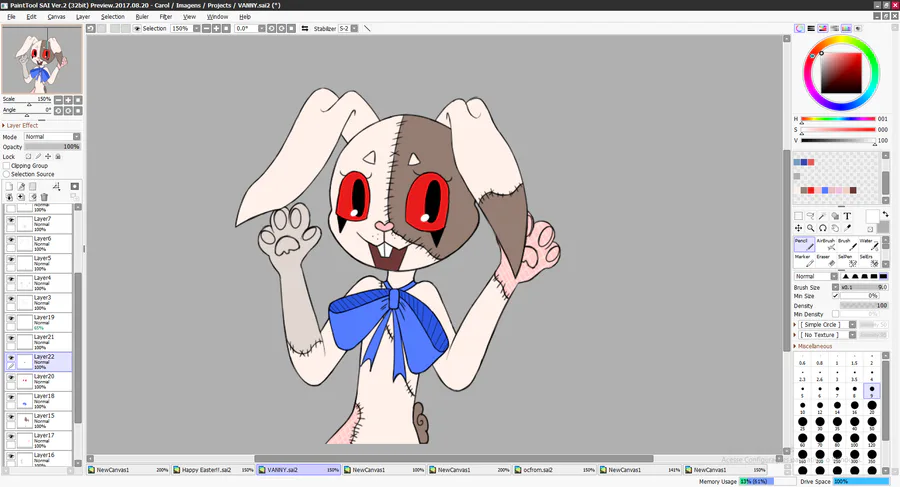Image resolution: width=900 pixels, height=487 pixels.
Task: Open the Filter menu
Action: coord(165,17)
